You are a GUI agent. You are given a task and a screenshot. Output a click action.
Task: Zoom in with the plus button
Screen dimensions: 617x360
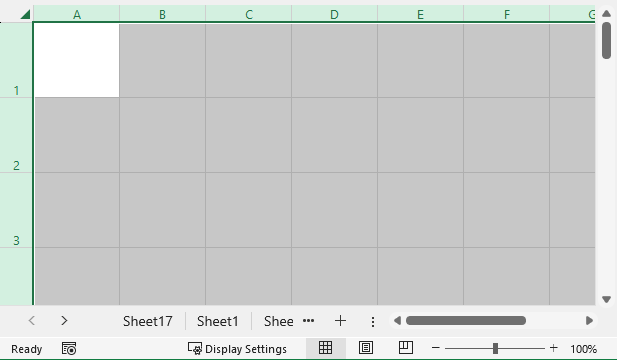point(554,348)
